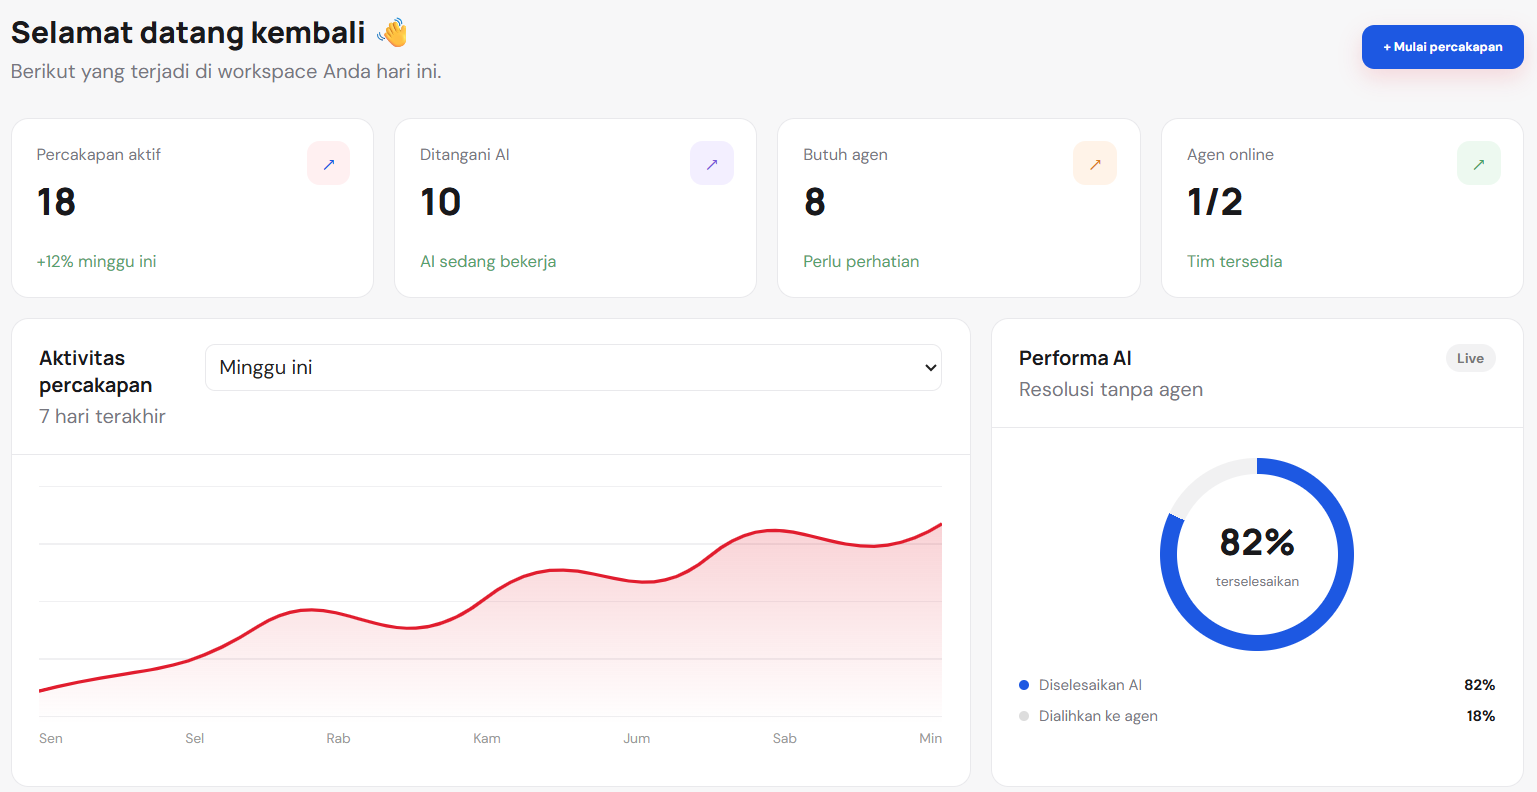This screenshot has width=1537, height=792.
Task: Click green arrow icon on Agen online card
Action: pos(1479,163)
